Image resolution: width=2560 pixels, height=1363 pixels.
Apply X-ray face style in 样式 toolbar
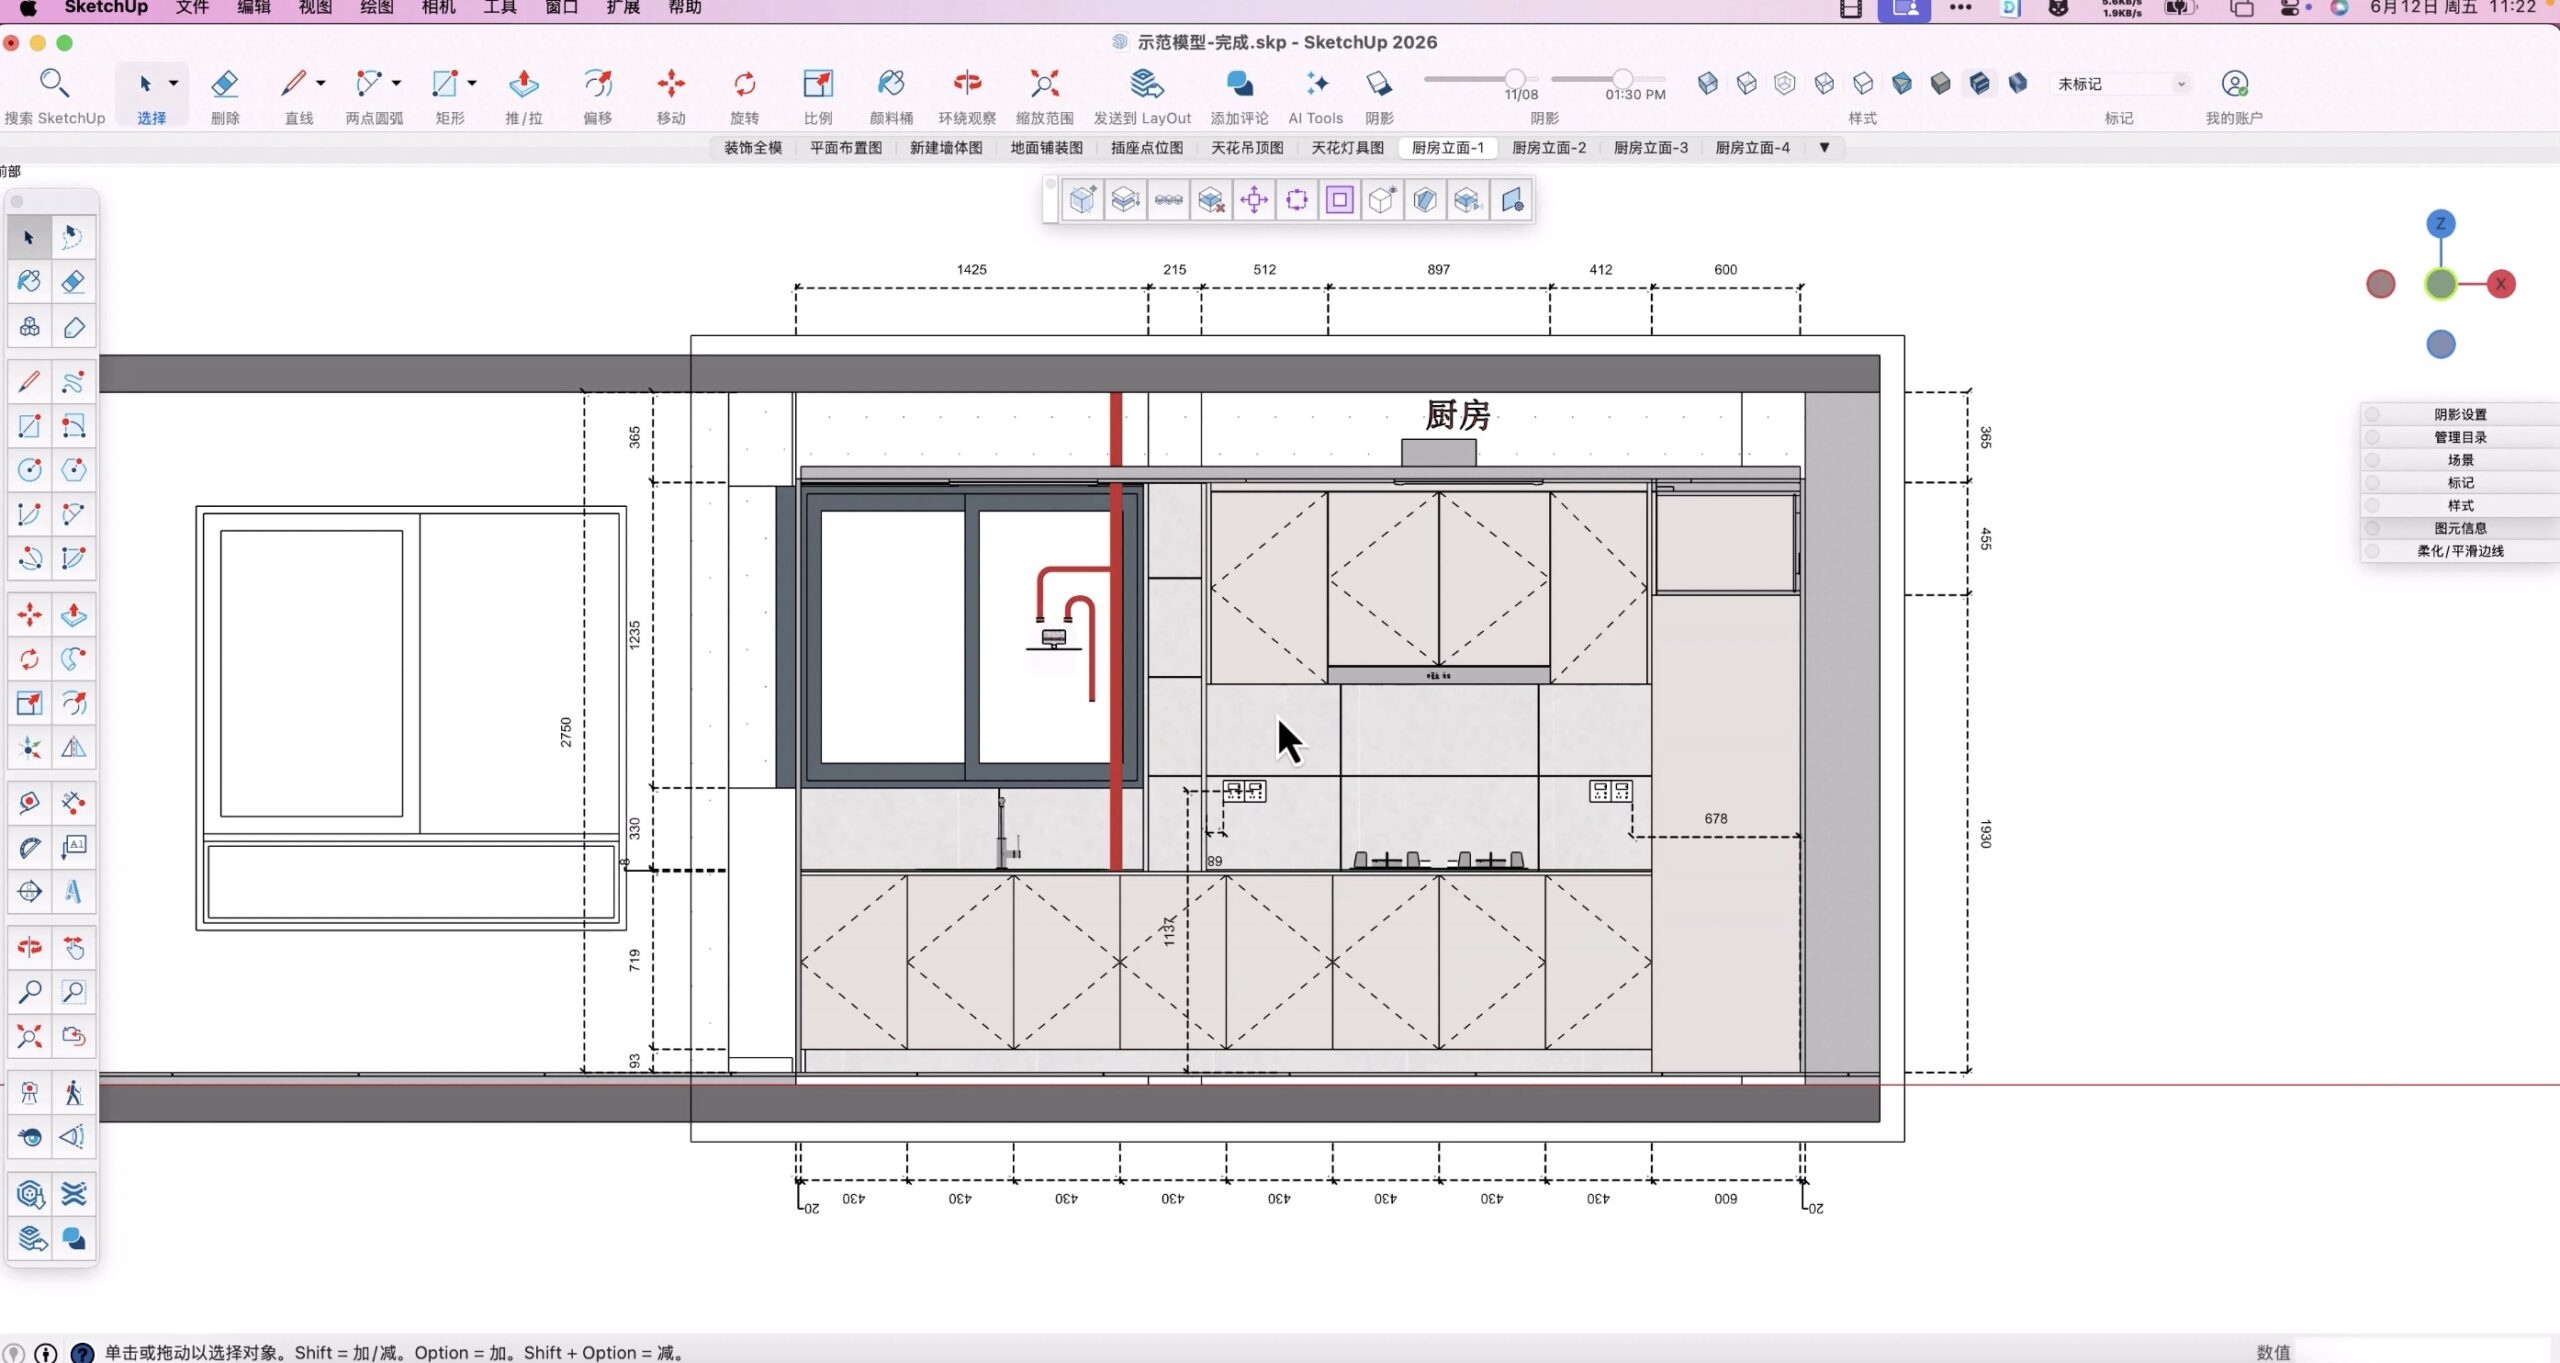click(x=1708, y=83)
